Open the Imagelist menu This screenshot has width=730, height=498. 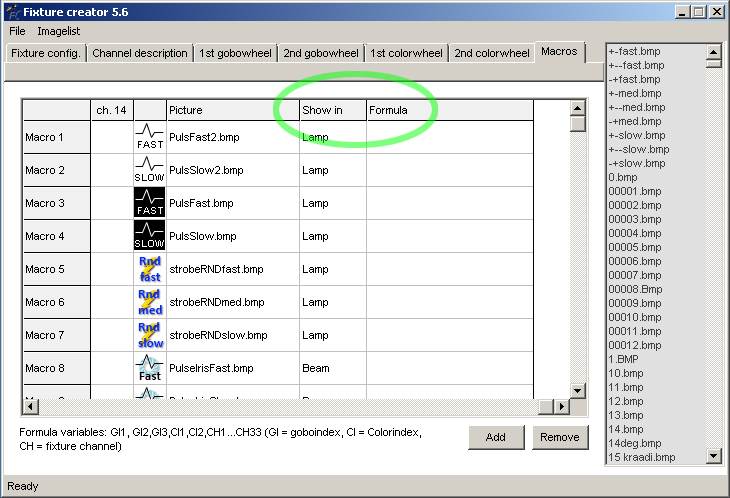coord(59,31)
